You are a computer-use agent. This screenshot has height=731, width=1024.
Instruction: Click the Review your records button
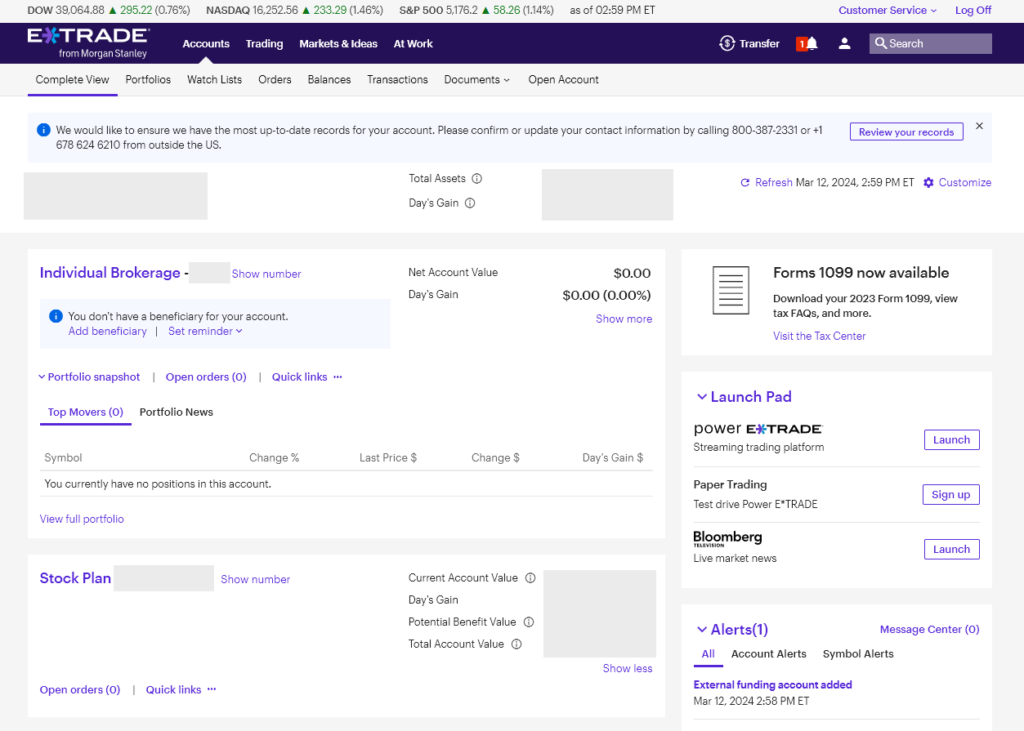[x=906, y=132]
